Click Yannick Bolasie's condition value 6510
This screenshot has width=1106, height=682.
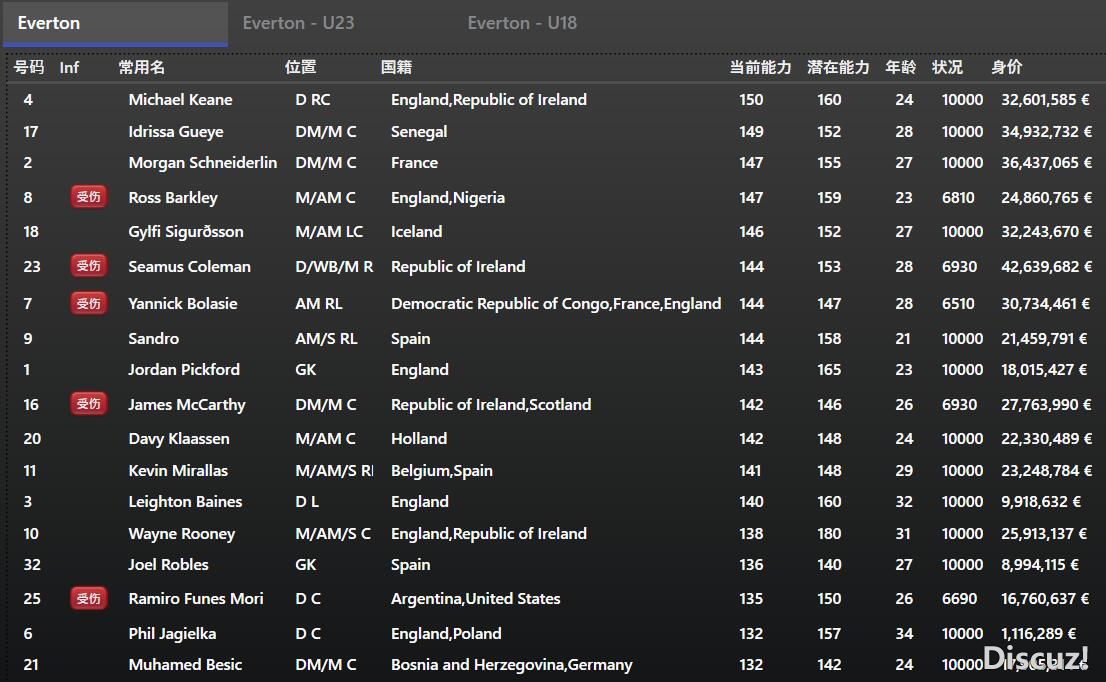point(958,304)
